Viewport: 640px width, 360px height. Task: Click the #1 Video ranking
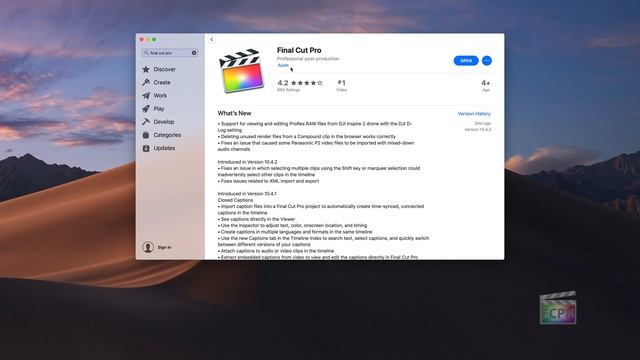pos(342,85)
